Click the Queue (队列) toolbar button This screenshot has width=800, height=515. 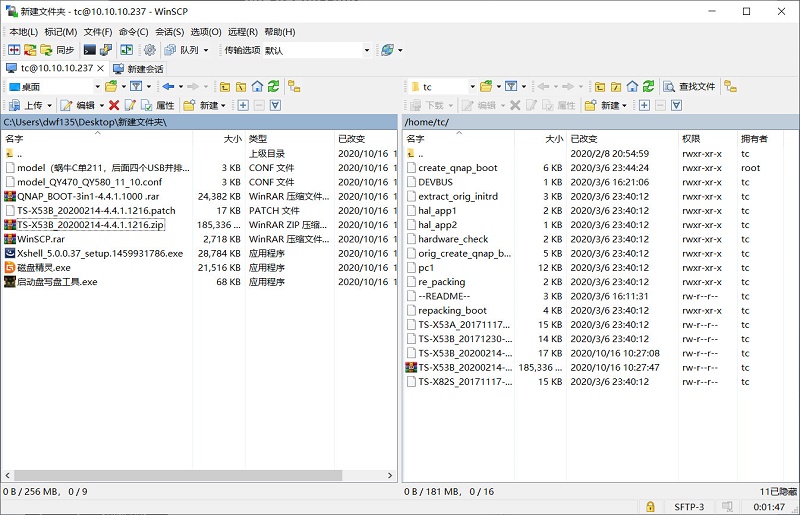click(x=182, y=50)
